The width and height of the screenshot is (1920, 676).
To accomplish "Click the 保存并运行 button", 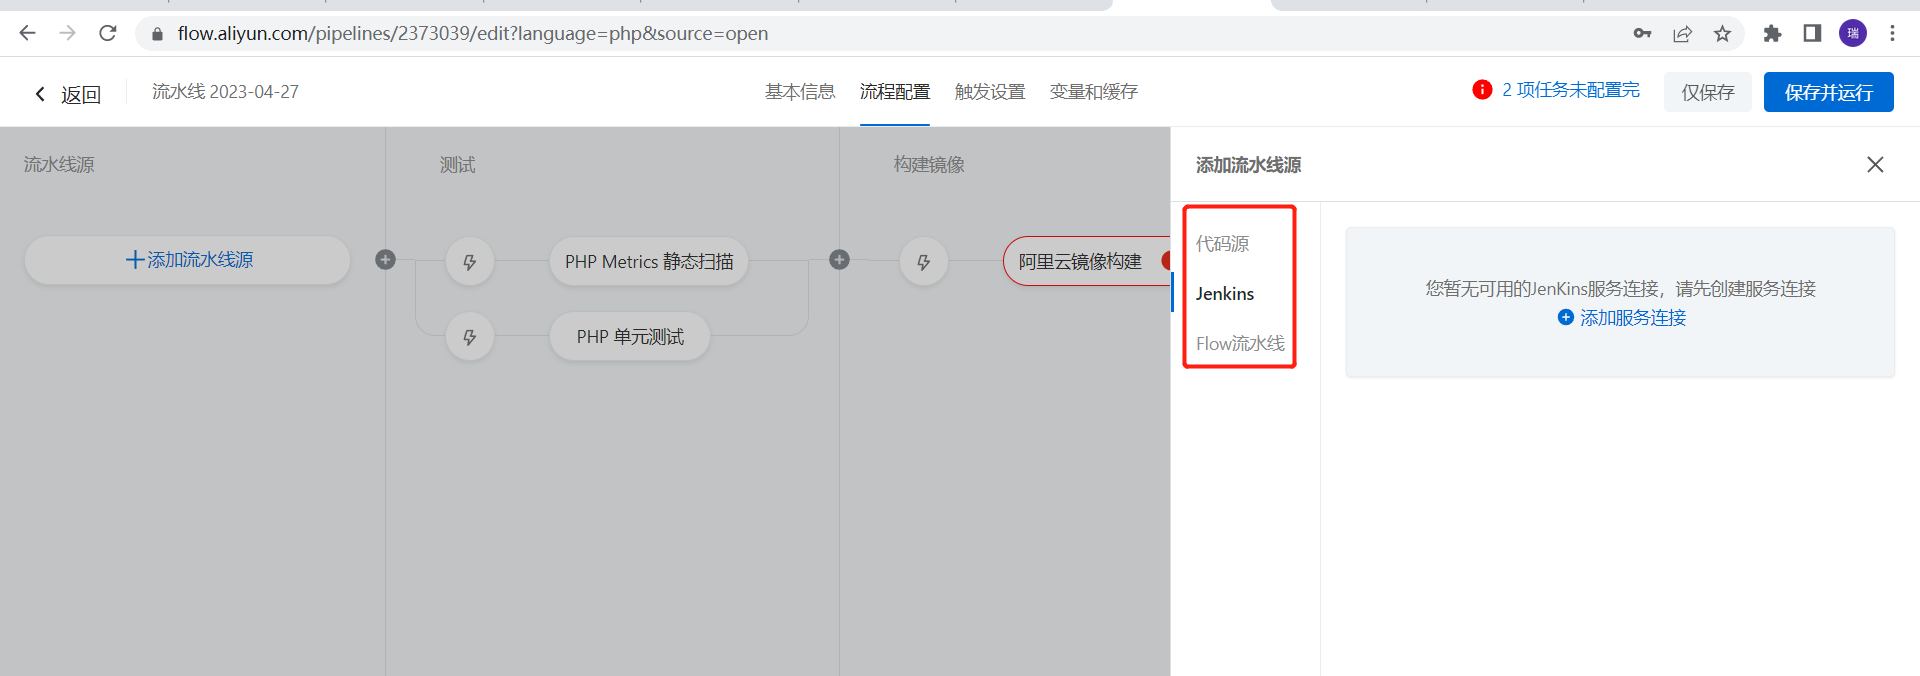I will tap(1829, 92).
